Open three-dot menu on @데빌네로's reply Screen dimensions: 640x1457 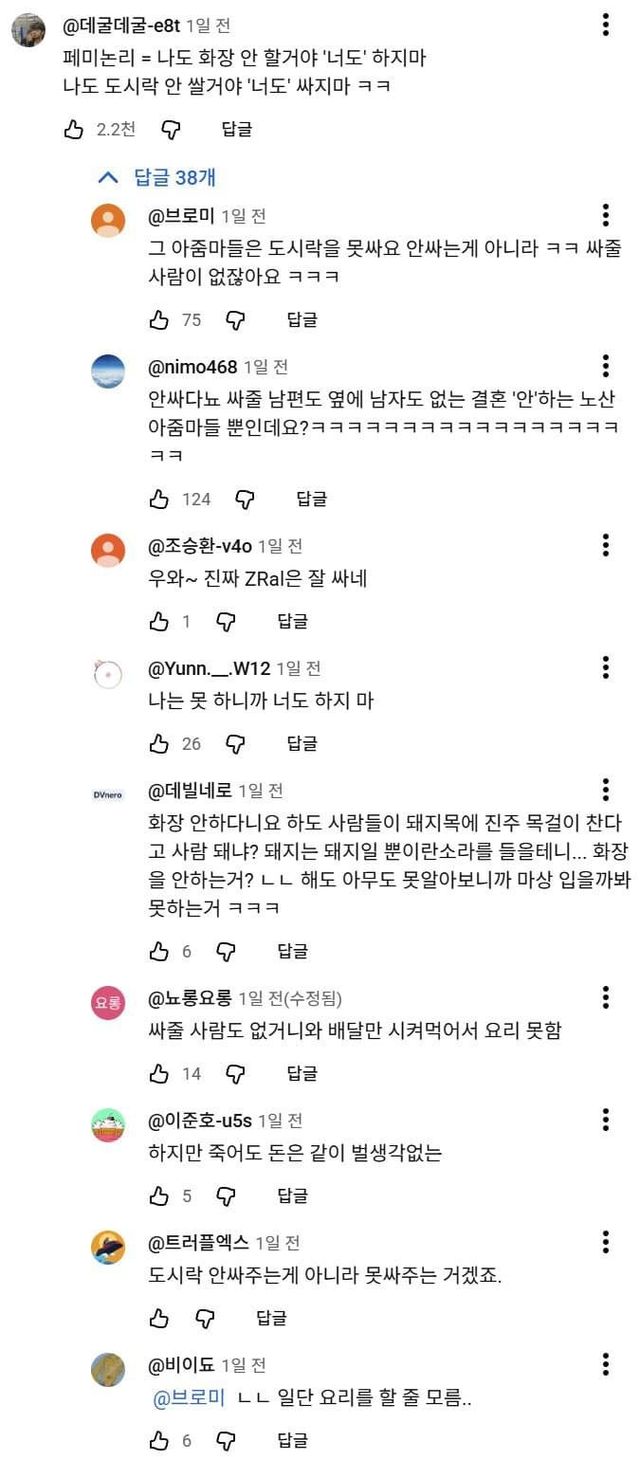606,790
